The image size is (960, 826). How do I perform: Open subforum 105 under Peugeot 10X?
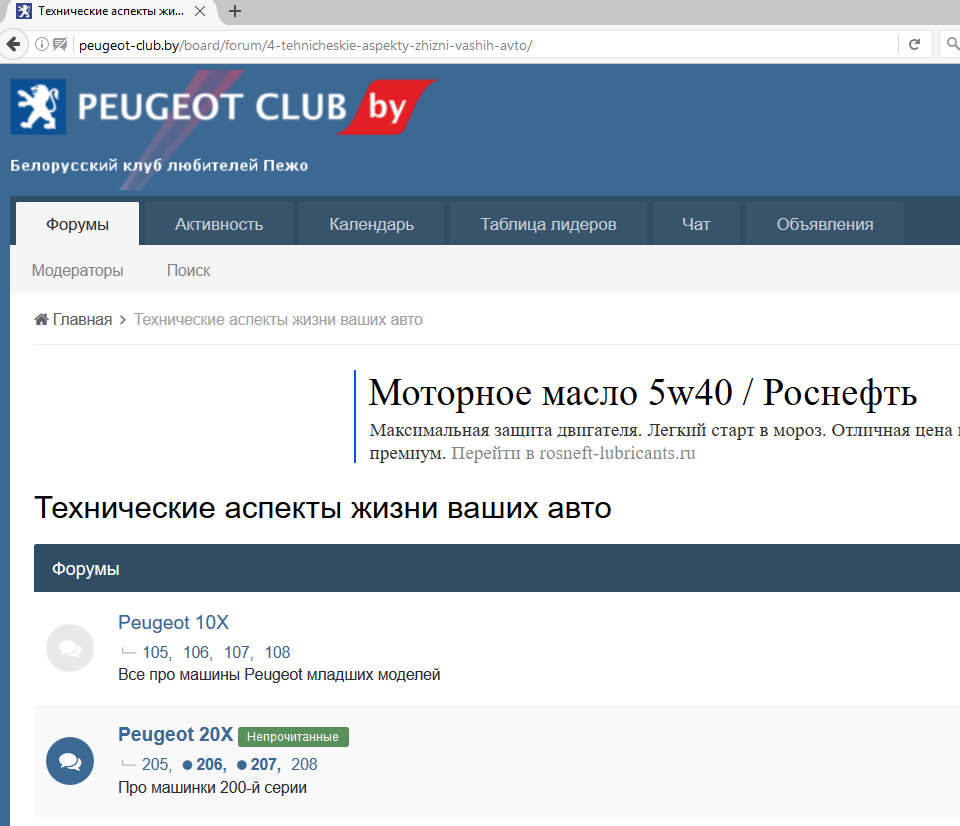coord(155,652)
